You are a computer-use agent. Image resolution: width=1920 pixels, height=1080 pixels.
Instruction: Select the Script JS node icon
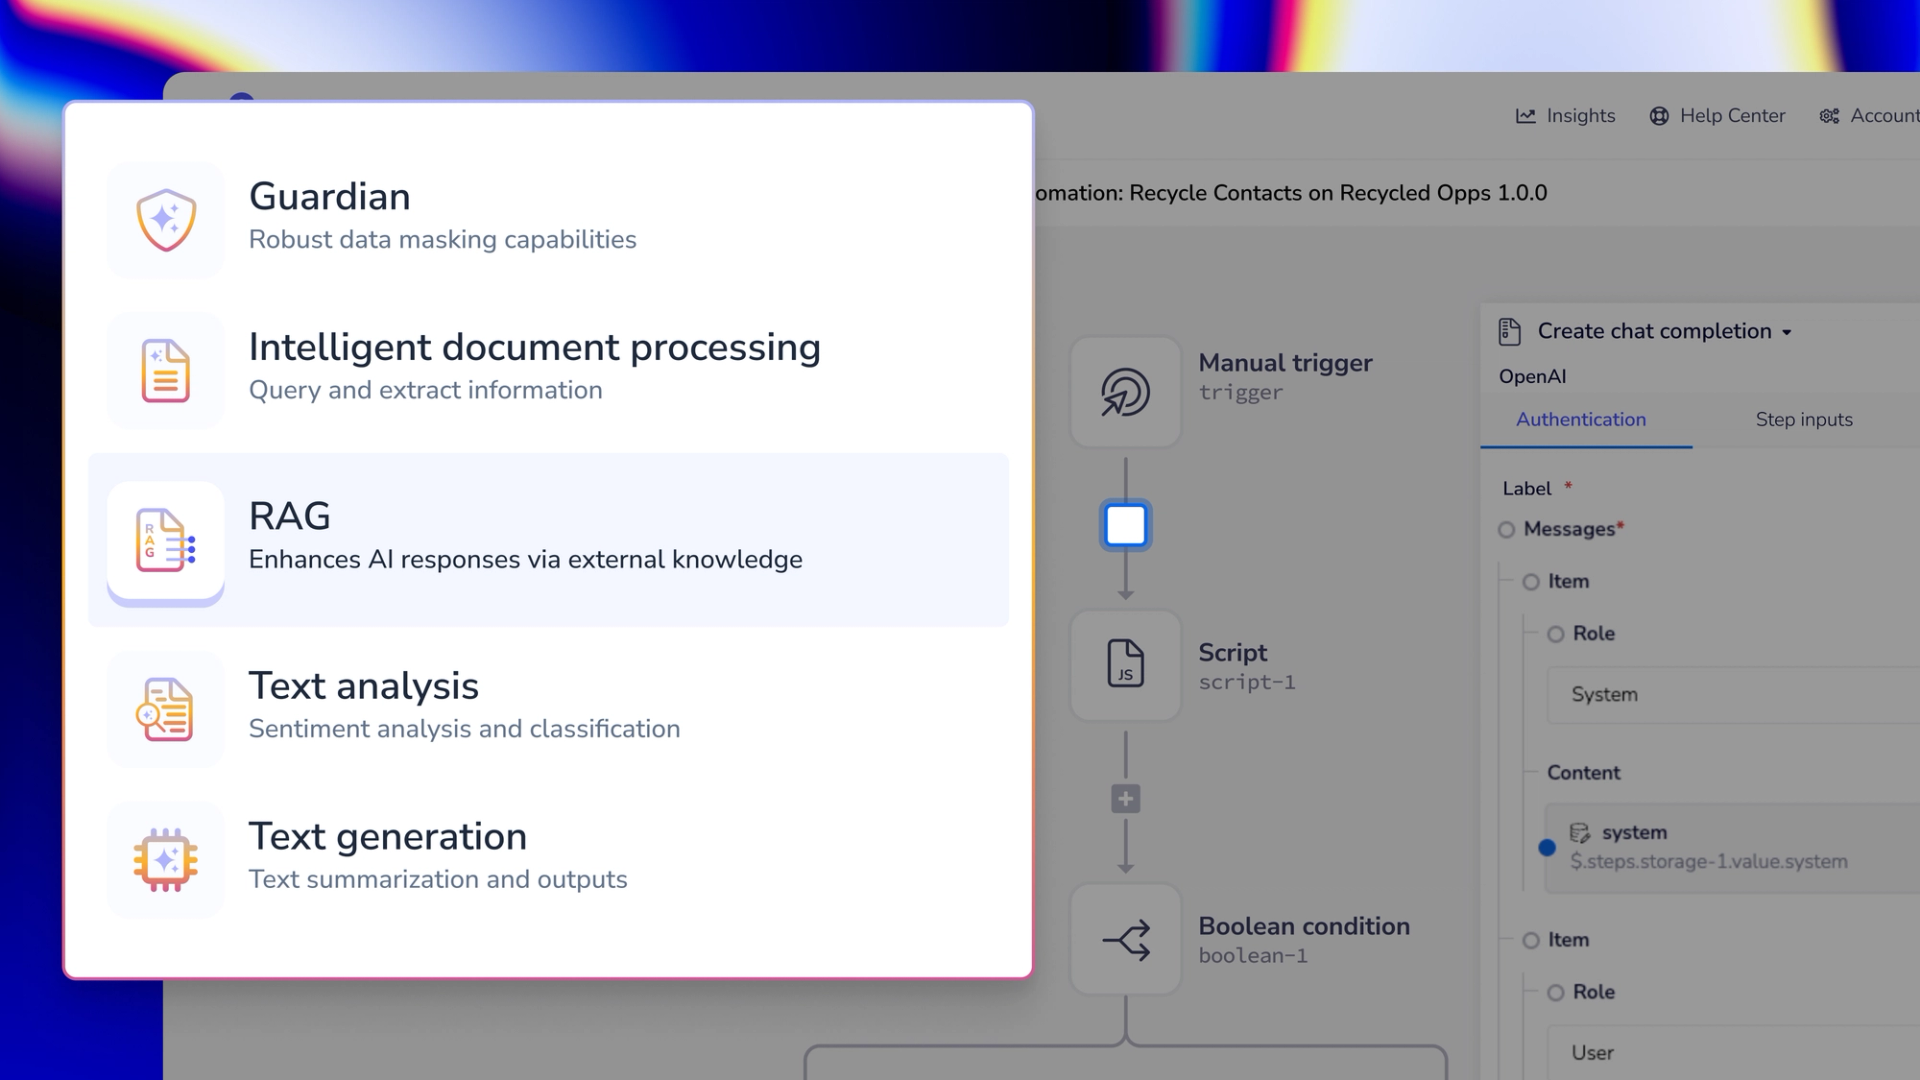[1125, 665]
